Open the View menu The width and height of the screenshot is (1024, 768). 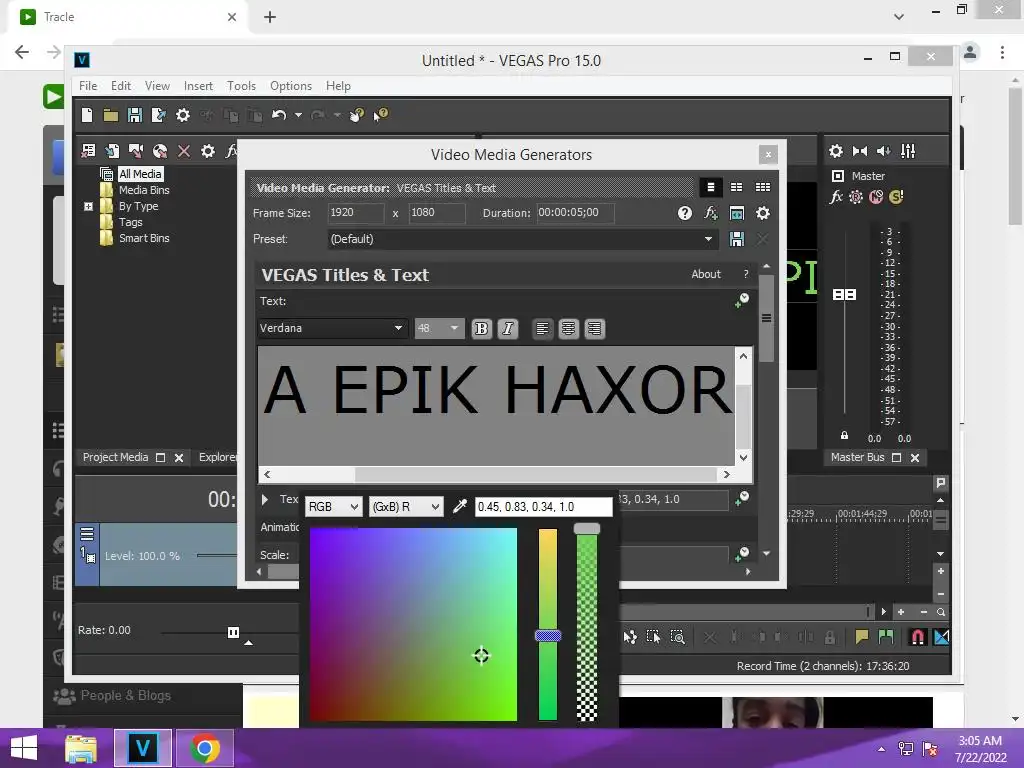(x=157, y=86)
